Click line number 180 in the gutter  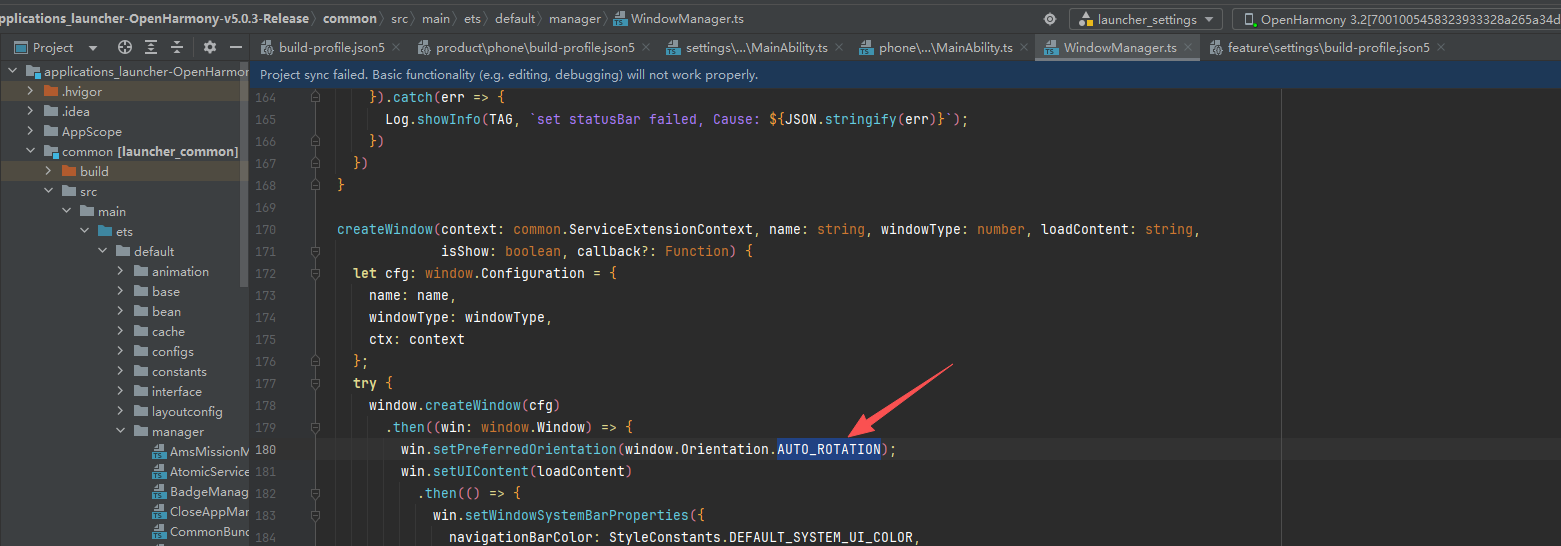(x=265, y=449)
